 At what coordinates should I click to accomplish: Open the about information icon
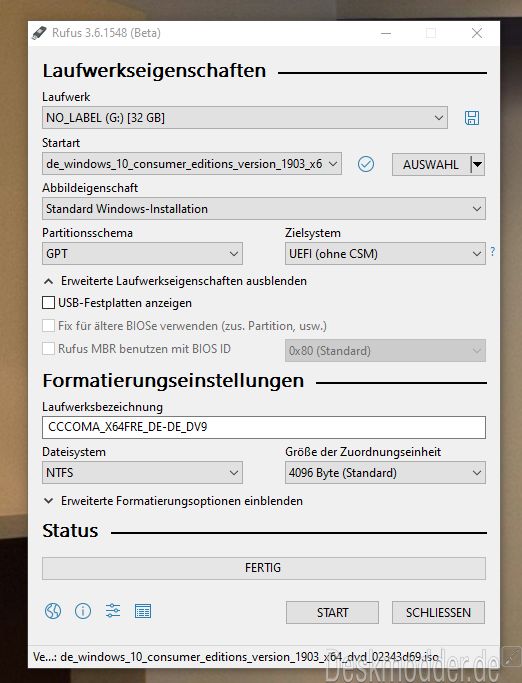(83, 611)
